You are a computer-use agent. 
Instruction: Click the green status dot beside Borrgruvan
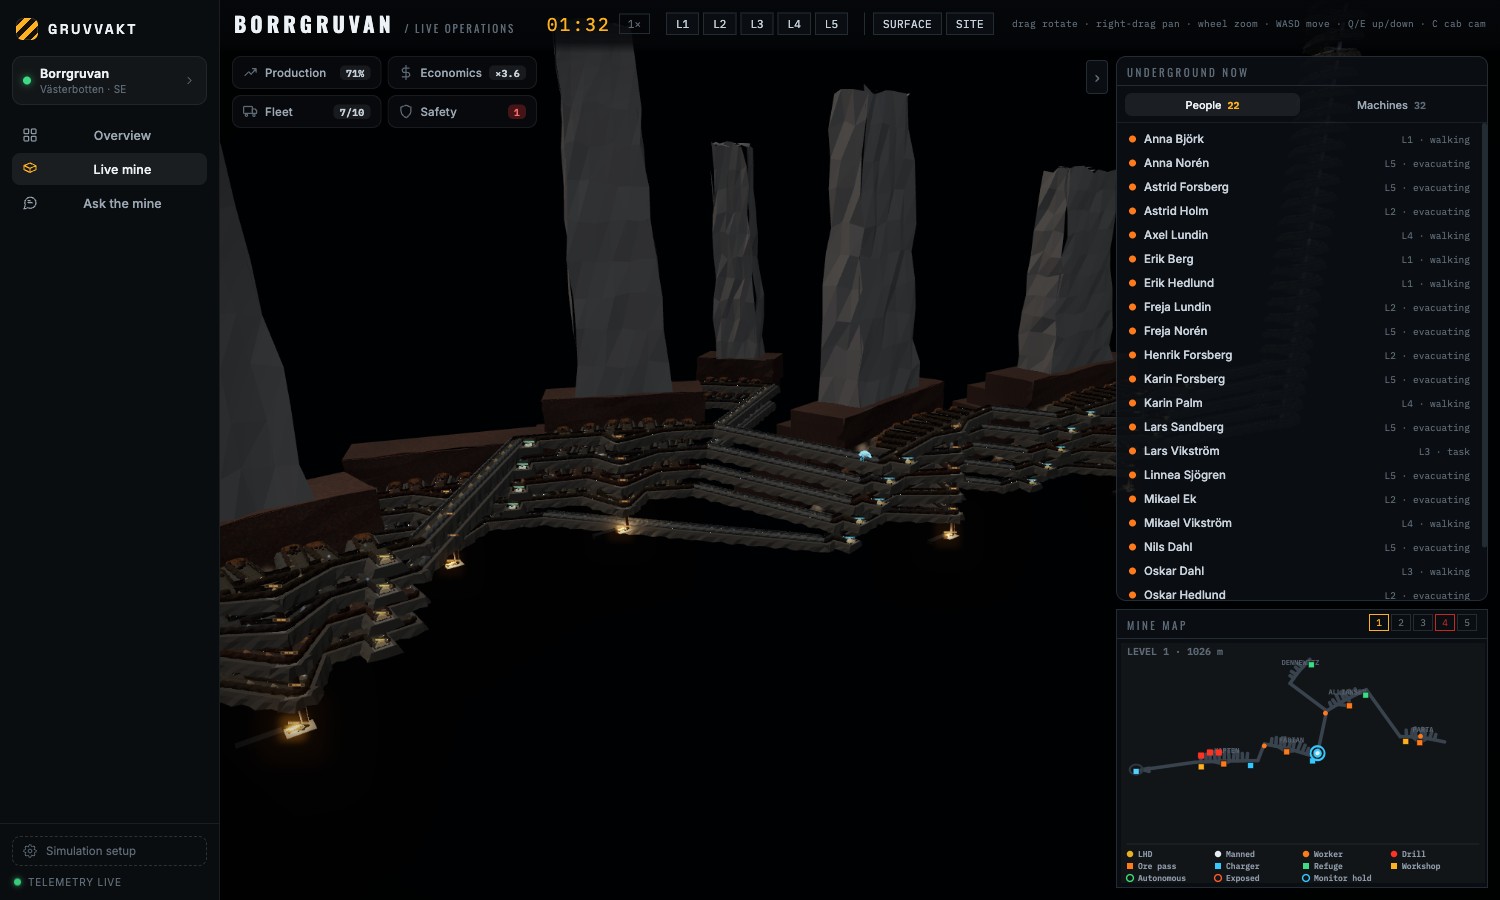tap(27, 81)
